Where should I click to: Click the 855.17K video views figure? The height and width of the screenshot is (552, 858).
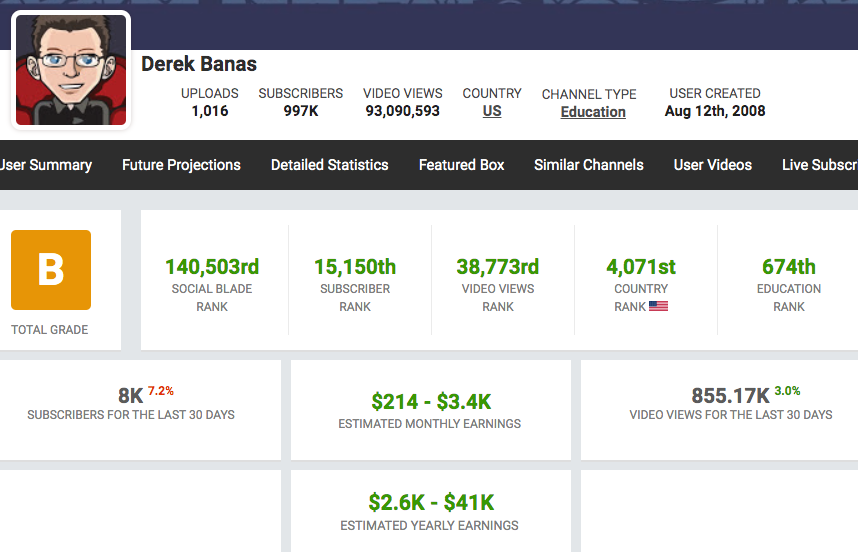coord(730,396)
